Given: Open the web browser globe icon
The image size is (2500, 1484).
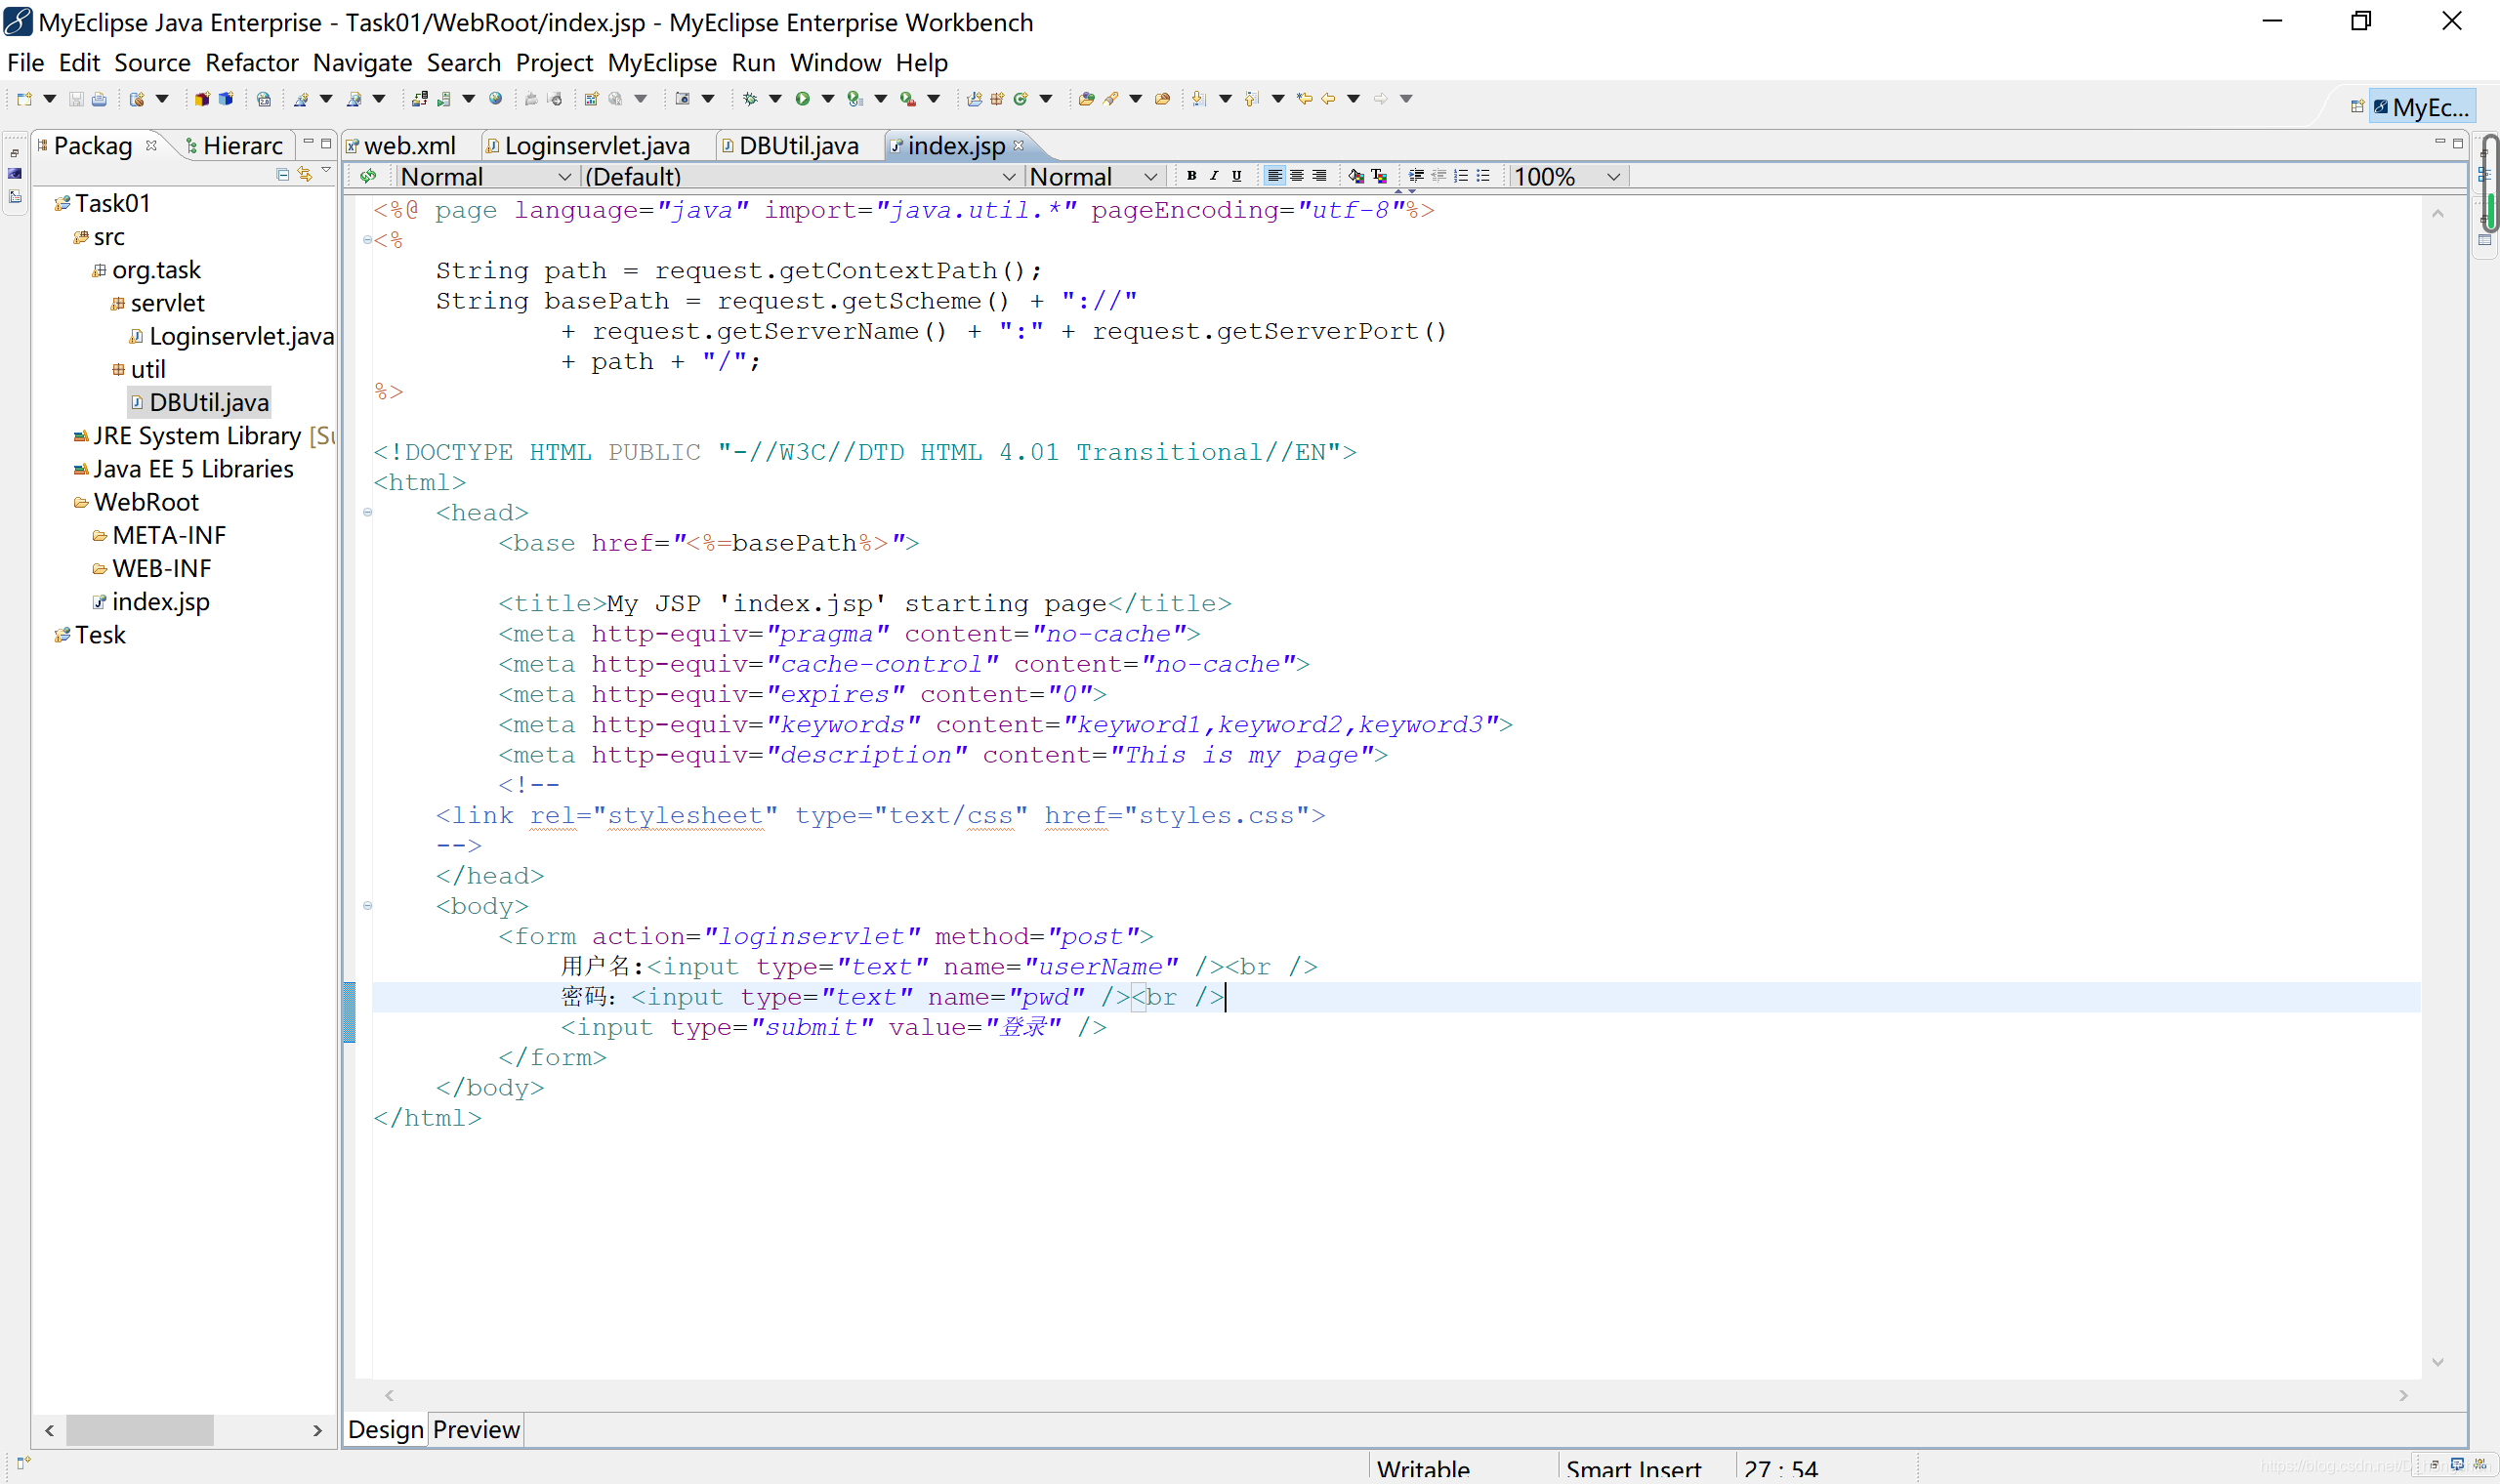Looking at the screenshot, I should coord(495,99).
